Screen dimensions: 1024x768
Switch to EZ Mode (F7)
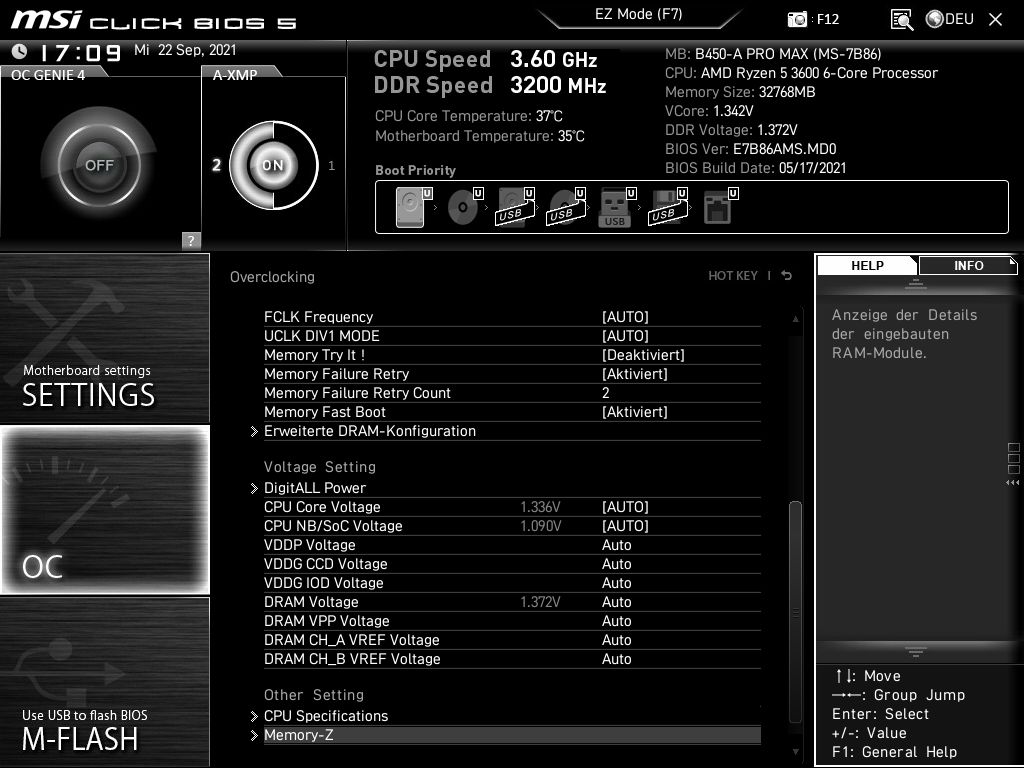point(640,14)
